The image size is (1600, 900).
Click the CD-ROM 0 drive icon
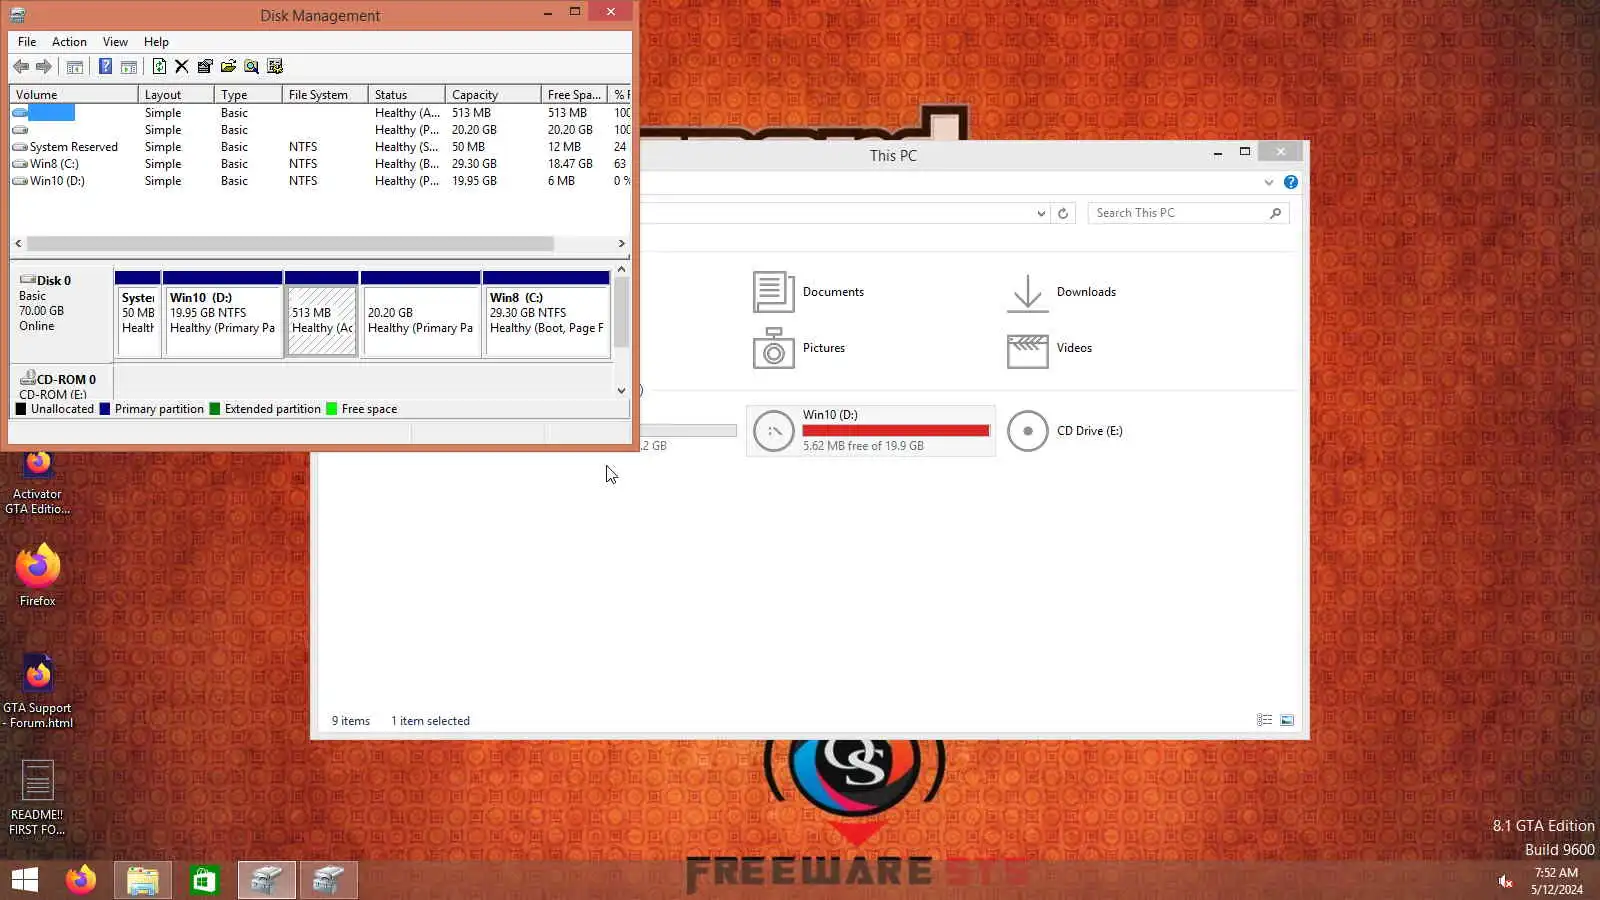27,378
